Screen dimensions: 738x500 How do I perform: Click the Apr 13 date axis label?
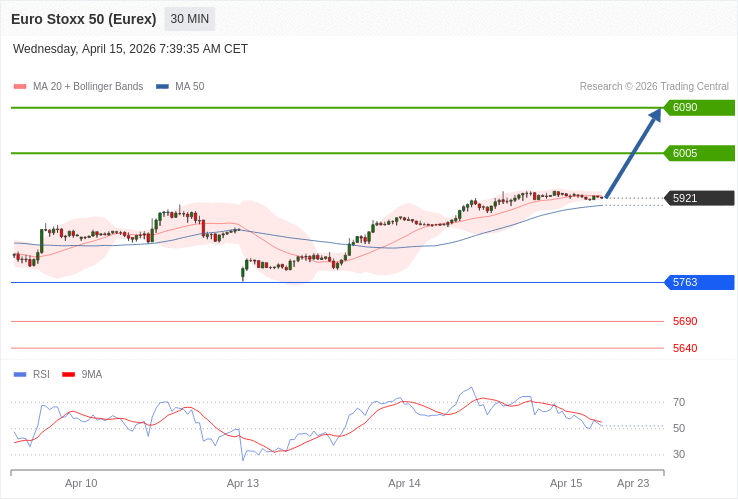coord(243,483)
